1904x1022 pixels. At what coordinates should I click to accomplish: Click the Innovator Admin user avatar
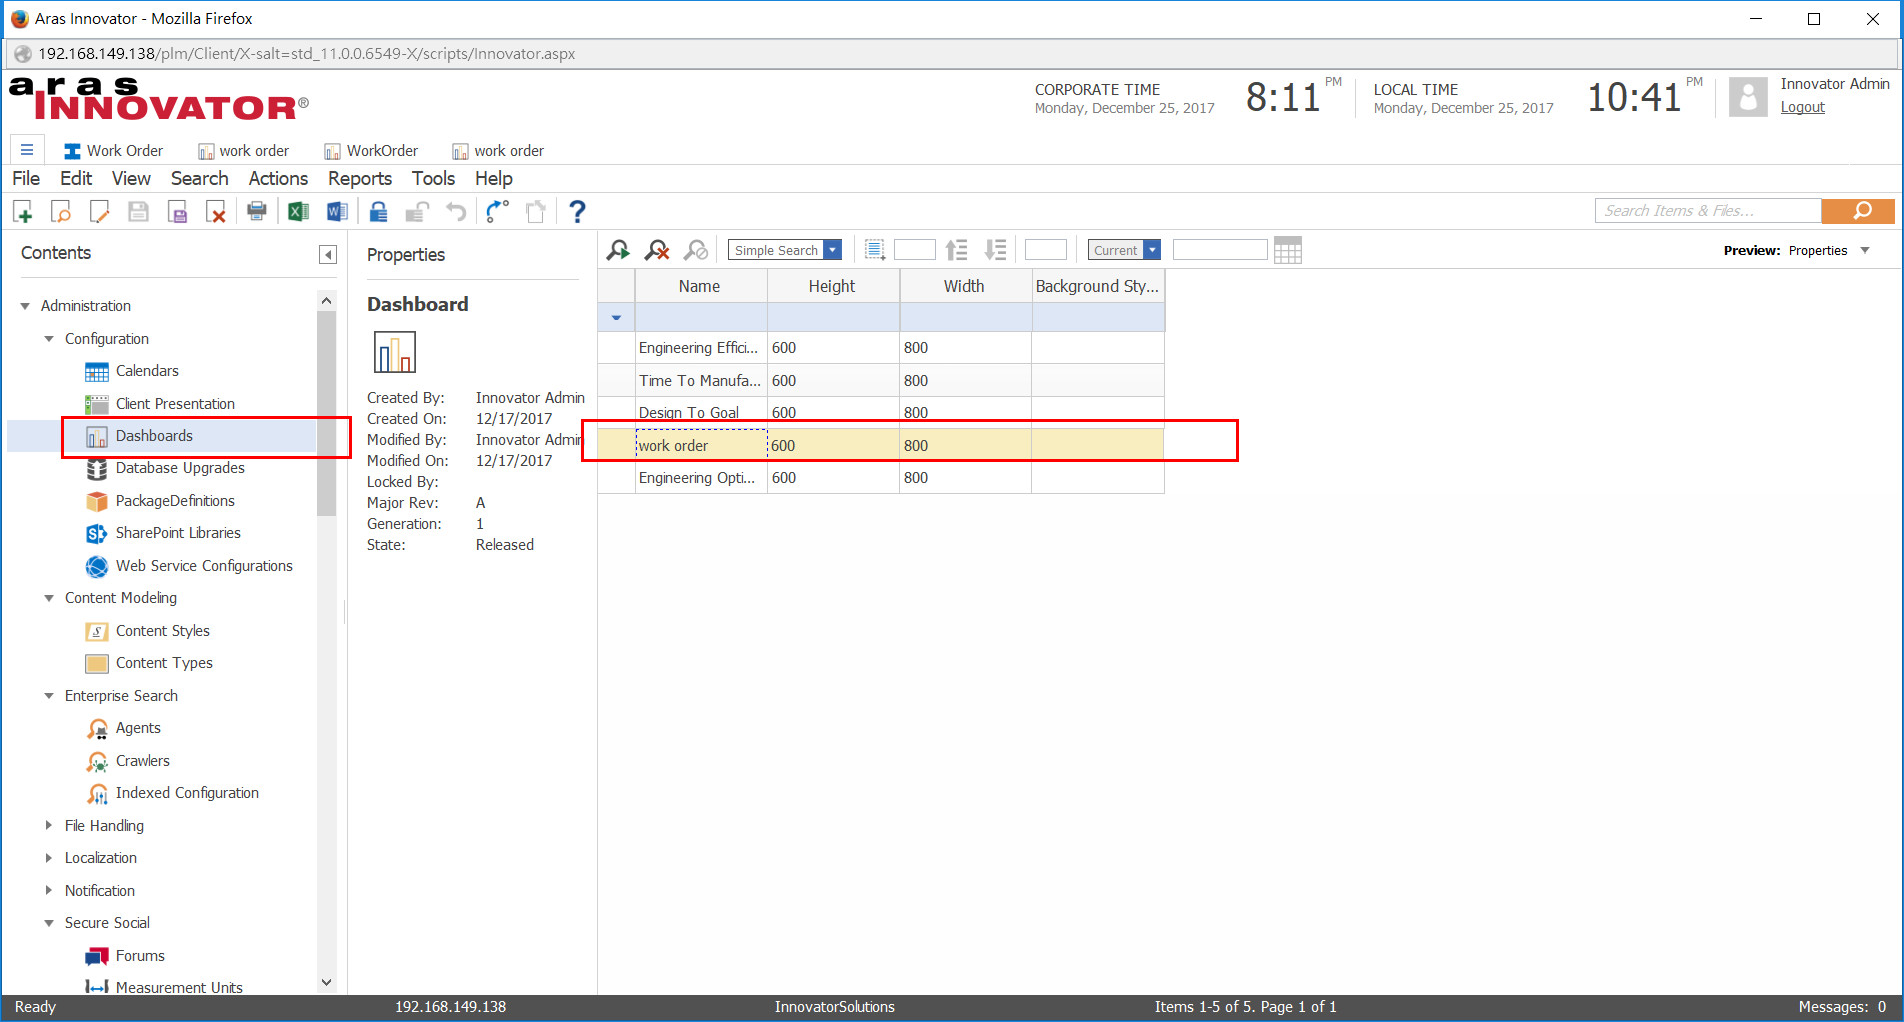(1748, 97)
